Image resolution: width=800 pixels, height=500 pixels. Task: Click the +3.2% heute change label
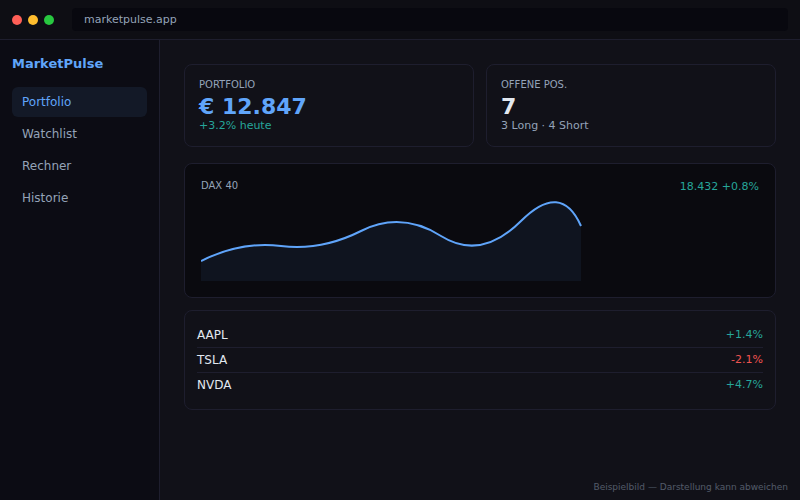pyautogui.click(x=235, y=126)
